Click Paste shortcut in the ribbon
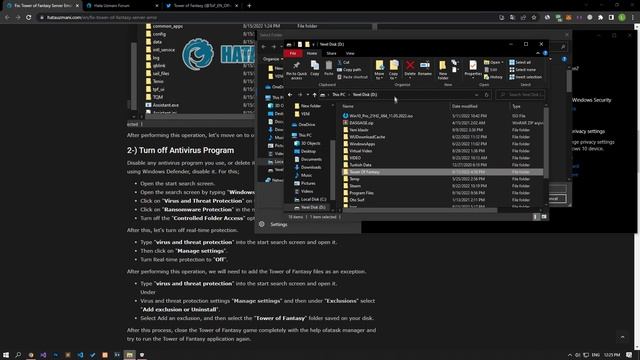Screen dimensions: 640x360 click(353, 77)
